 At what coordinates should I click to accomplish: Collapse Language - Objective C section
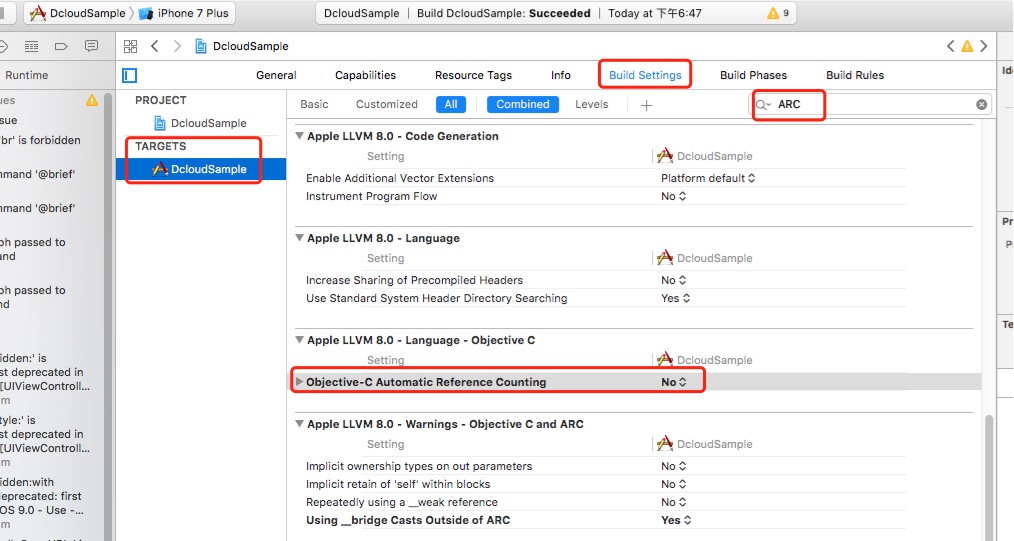click(x=299, y=340)
